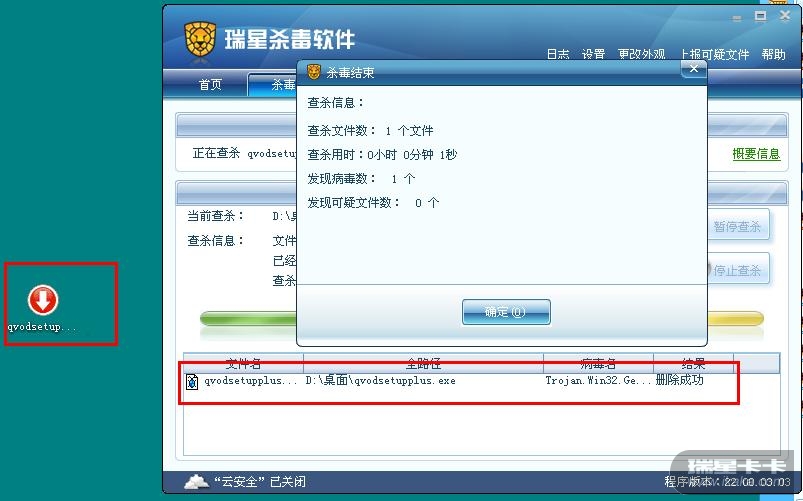This screenshot has height=501, width=803.
Task: Click the 停止查杀 button
Action: click(738, 270)
